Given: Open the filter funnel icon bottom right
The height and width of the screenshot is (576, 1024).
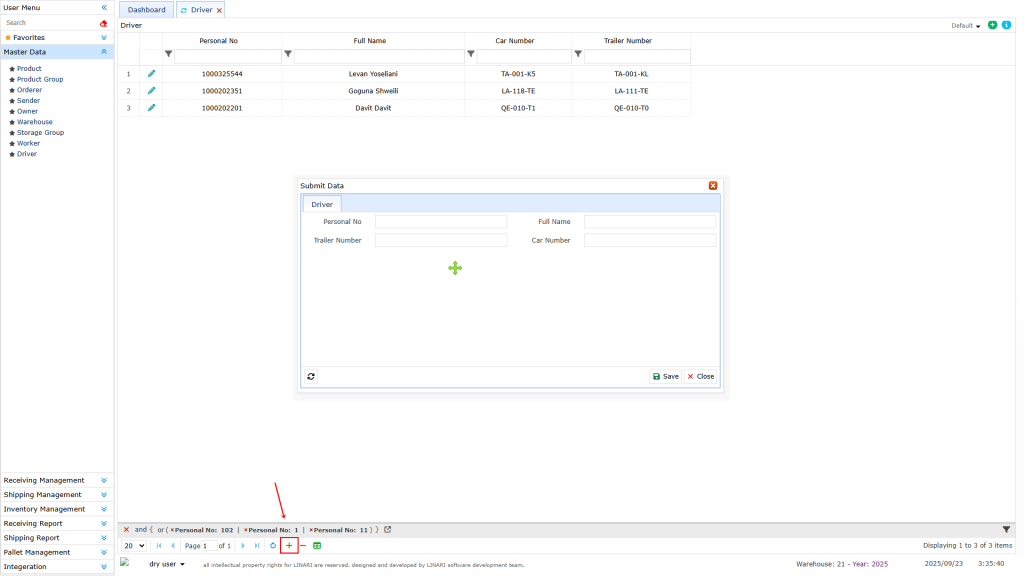Looking at the screenshot, I should tap(1004, 529).
